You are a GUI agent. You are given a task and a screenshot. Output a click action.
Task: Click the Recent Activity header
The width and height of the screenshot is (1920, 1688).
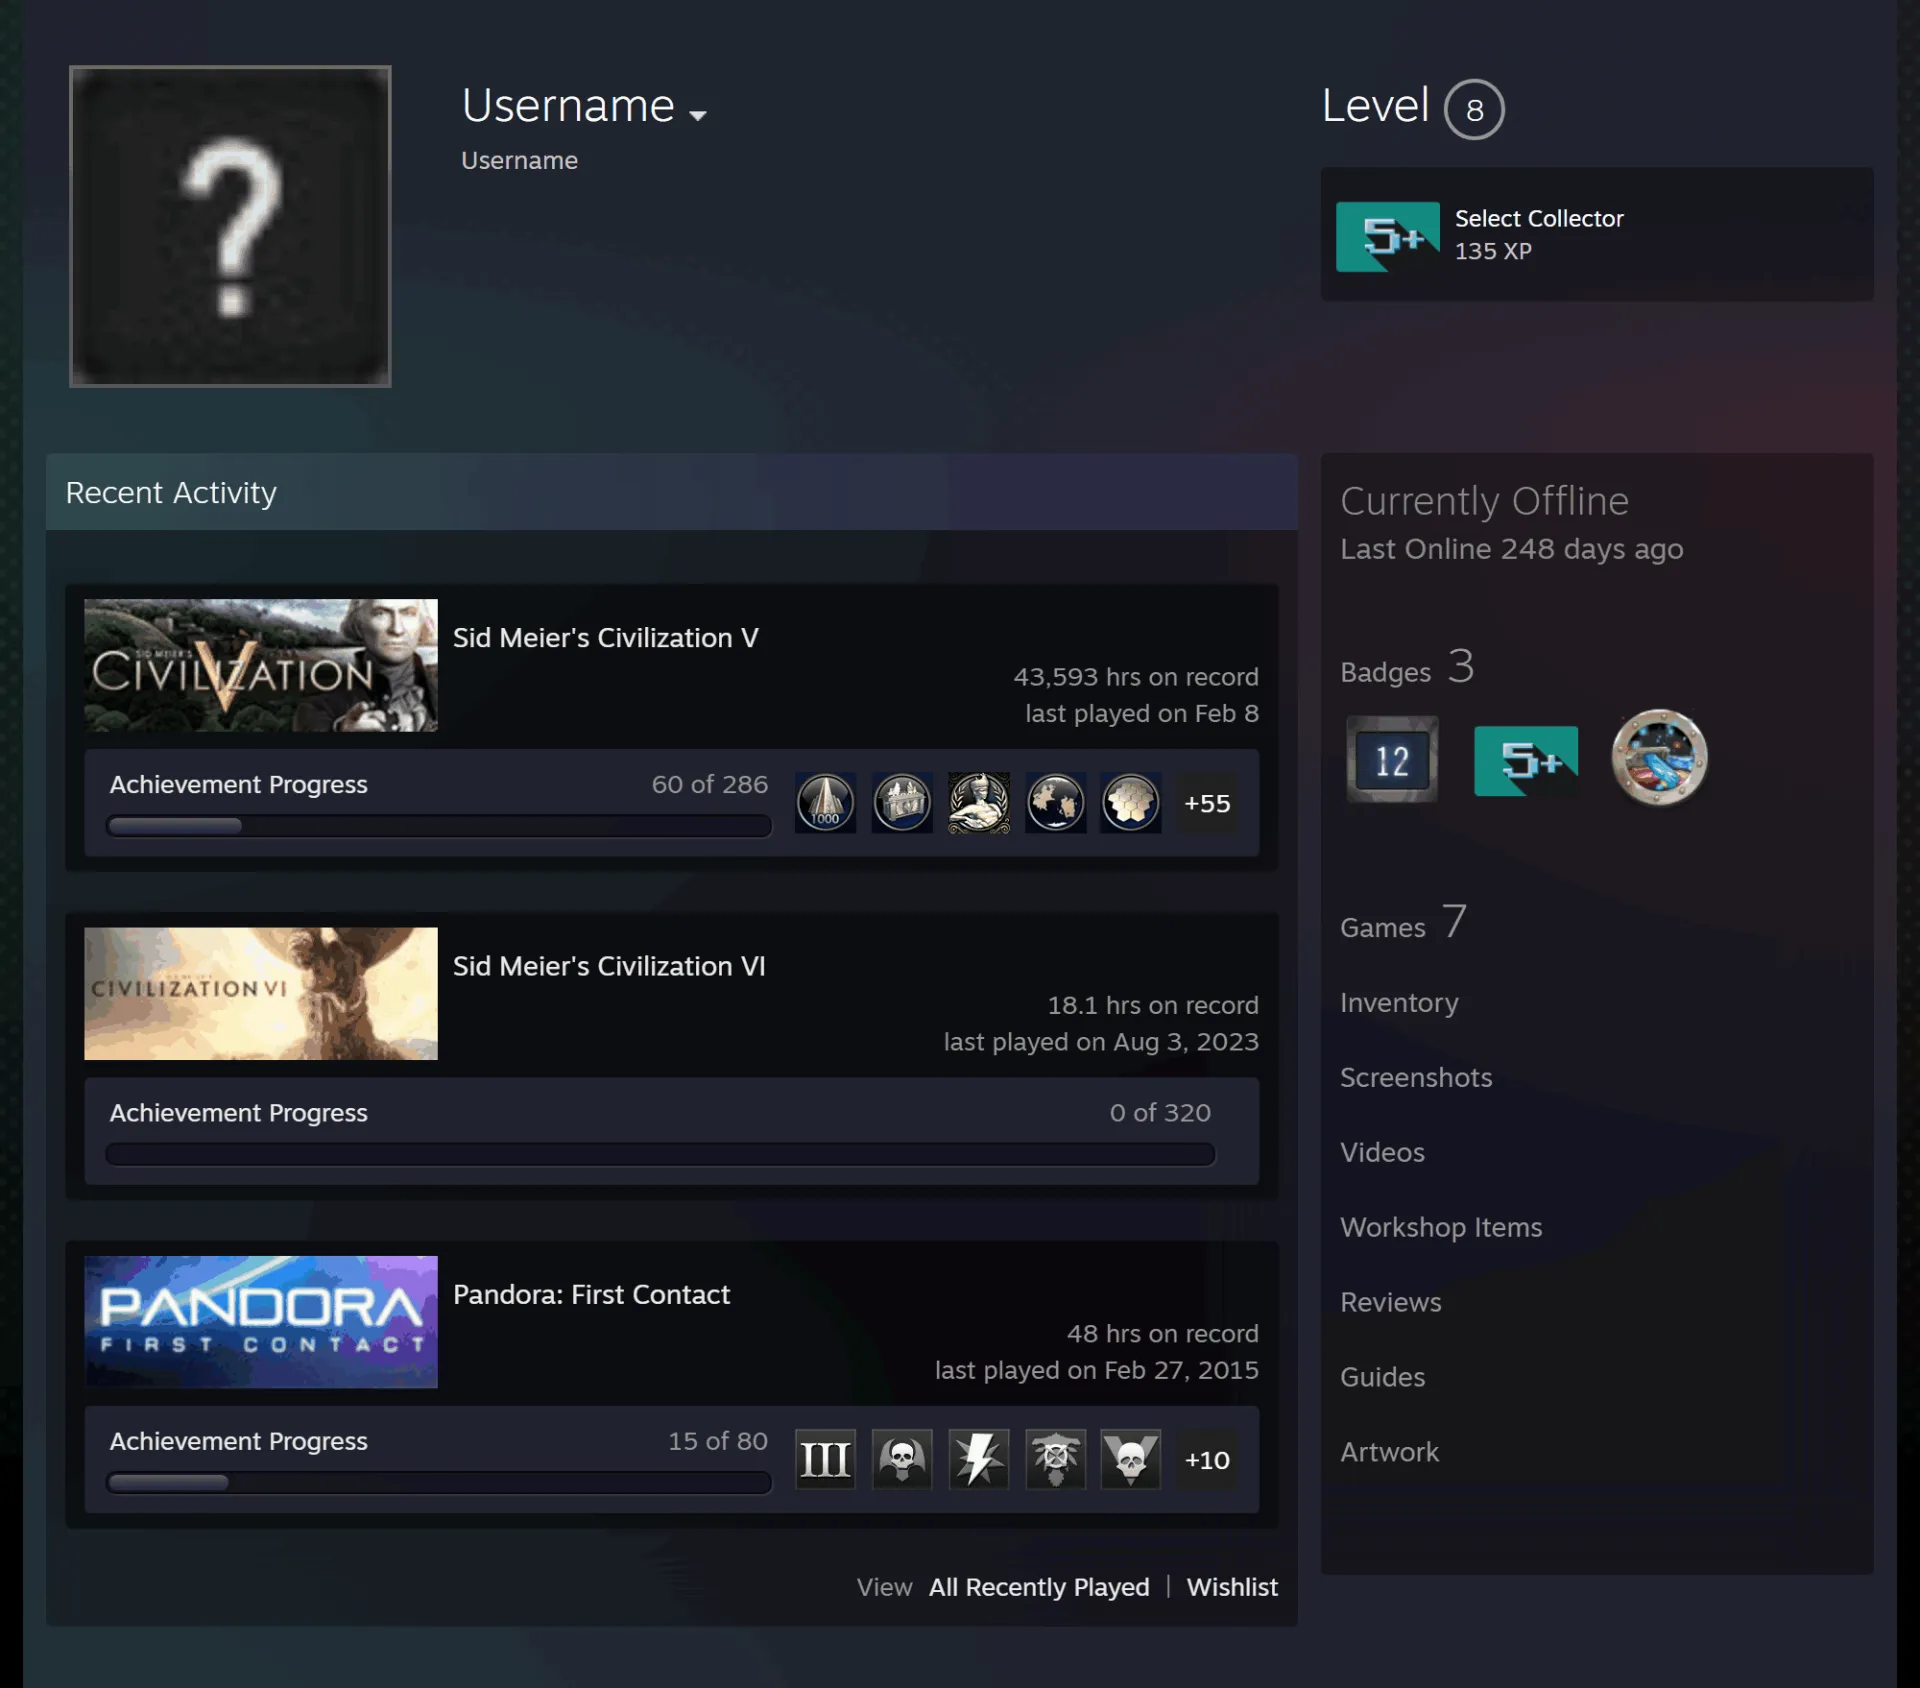click(671, 492)
